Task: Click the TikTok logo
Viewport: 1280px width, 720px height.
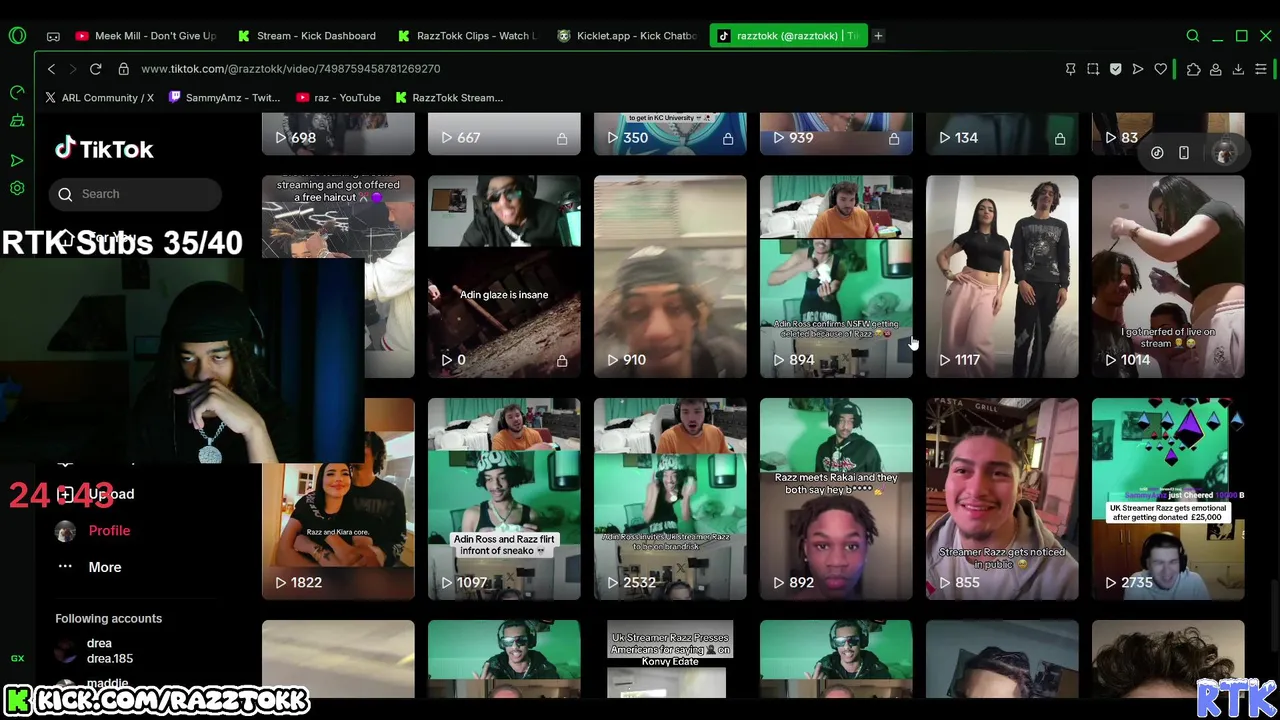Action: [x=104, y=149]
